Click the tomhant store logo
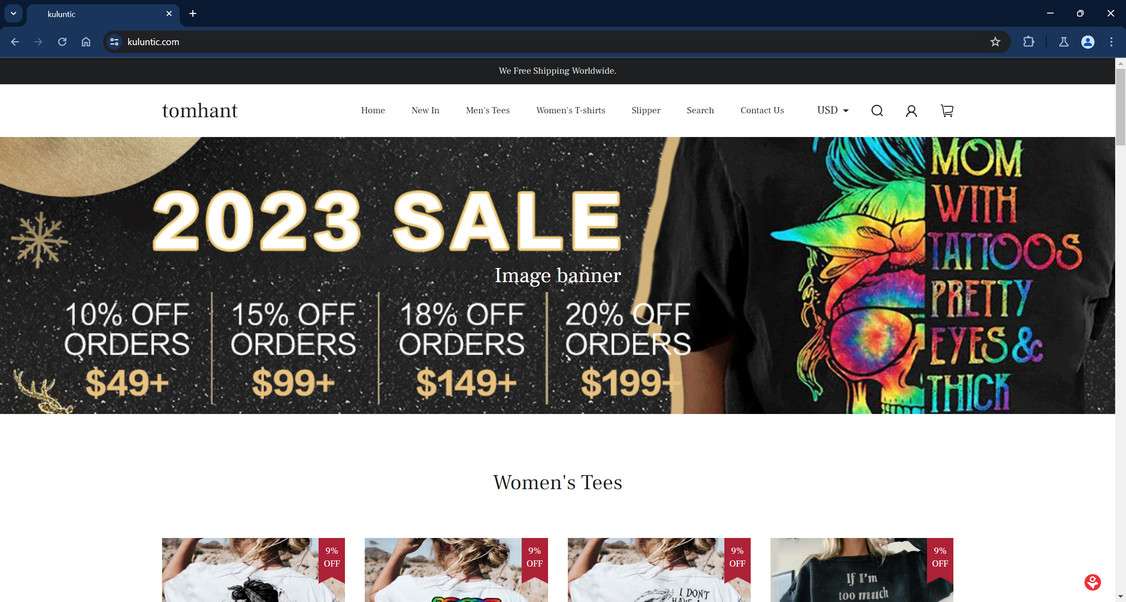This screenshot has width=1126, height=602. click(x=200, y=111)
